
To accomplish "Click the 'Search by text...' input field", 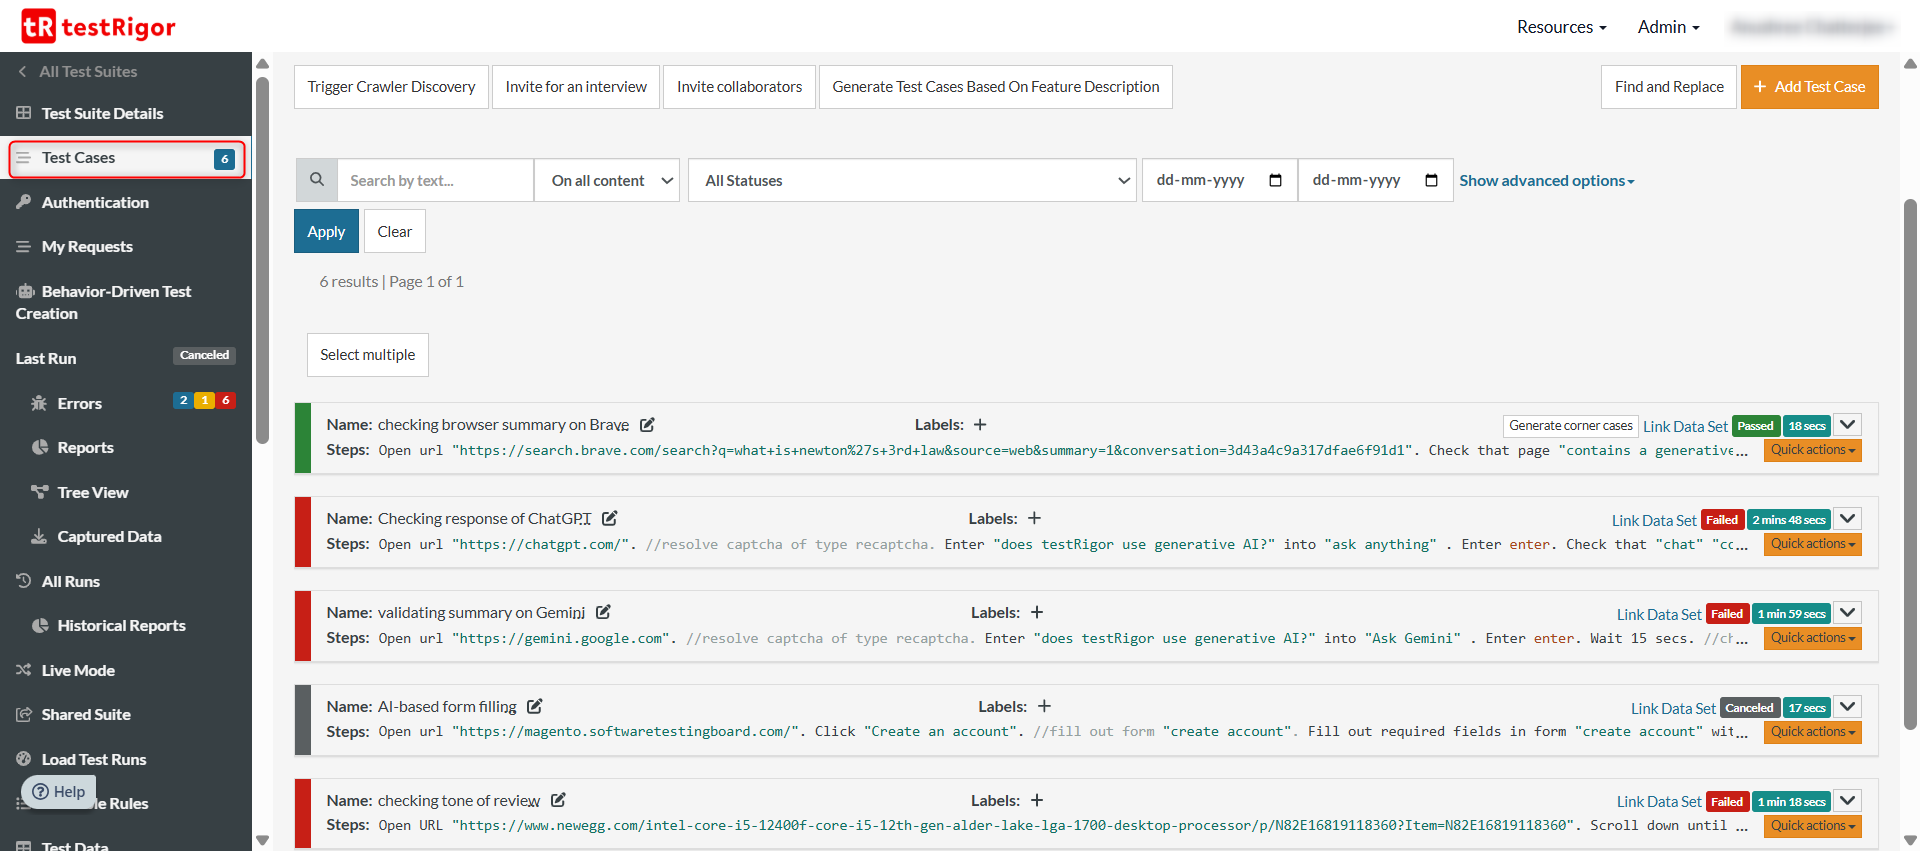I will tap(435, 181).
